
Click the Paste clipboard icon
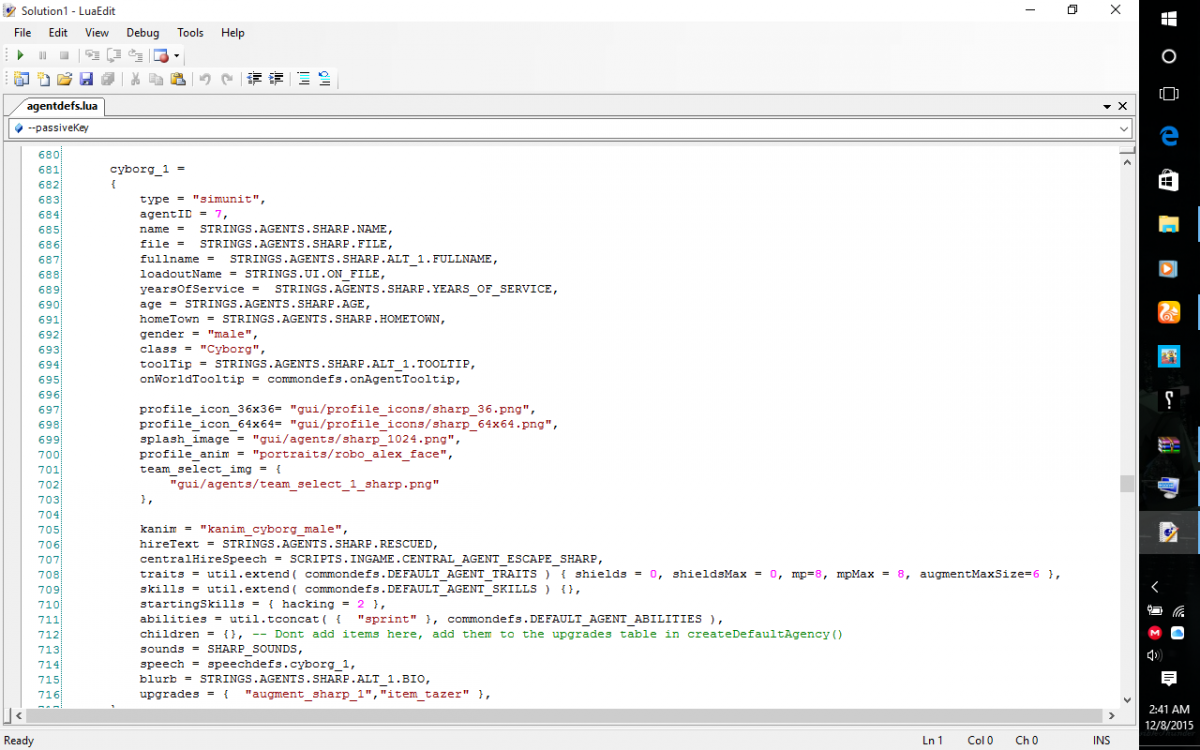point(178,79)
